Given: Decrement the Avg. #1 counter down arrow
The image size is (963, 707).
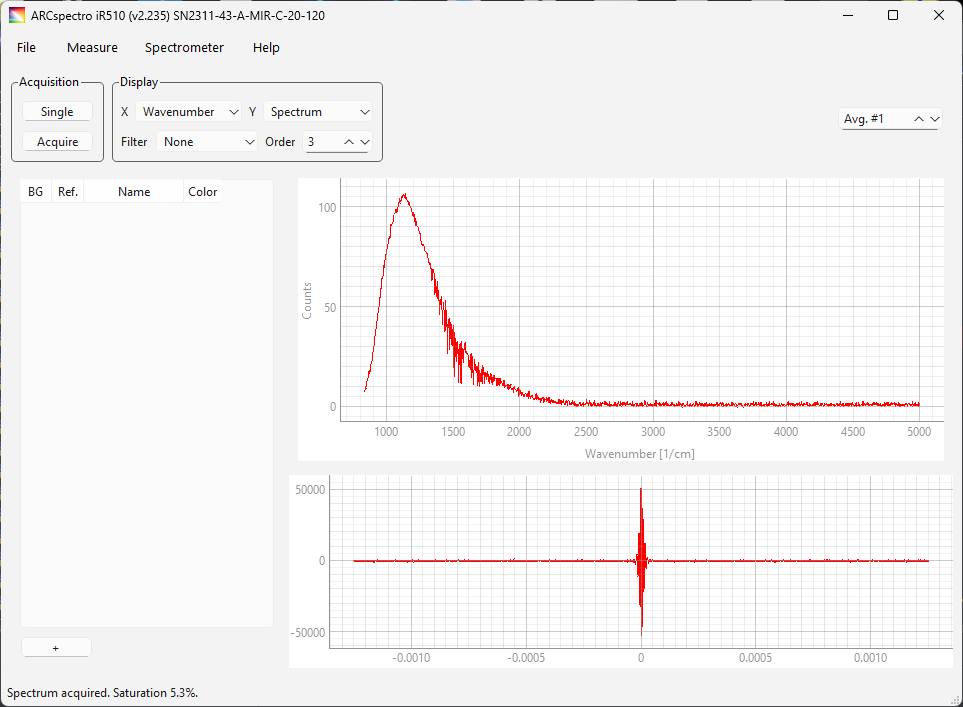Looking at the screenshot, I should click(x=934, y=119).
